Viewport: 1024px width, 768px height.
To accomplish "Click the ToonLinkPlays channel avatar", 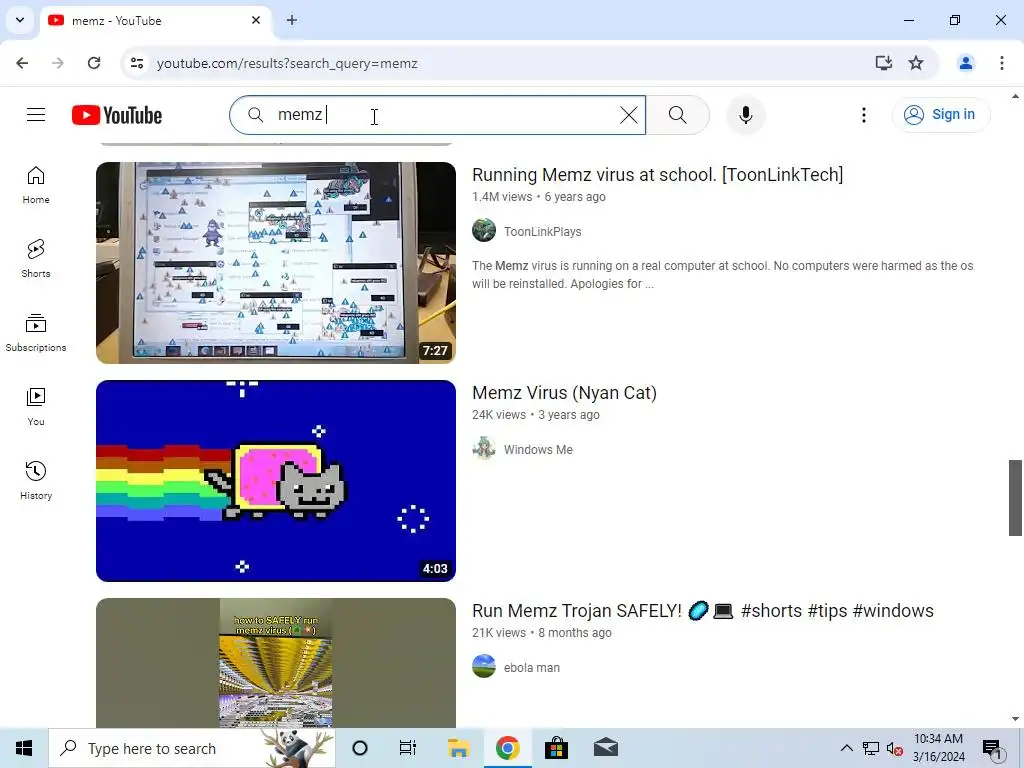I will [x=484, y=231].
